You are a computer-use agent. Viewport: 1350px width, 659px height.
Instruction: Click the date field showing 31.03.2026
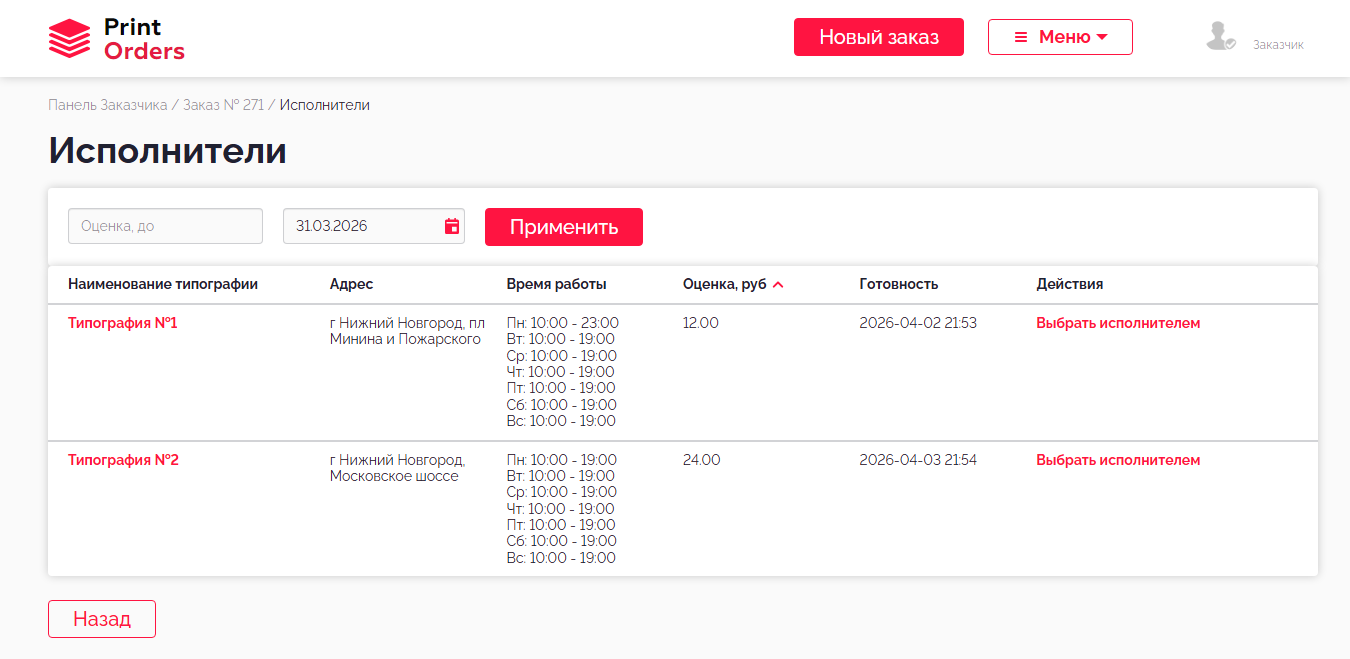(360, 226)
